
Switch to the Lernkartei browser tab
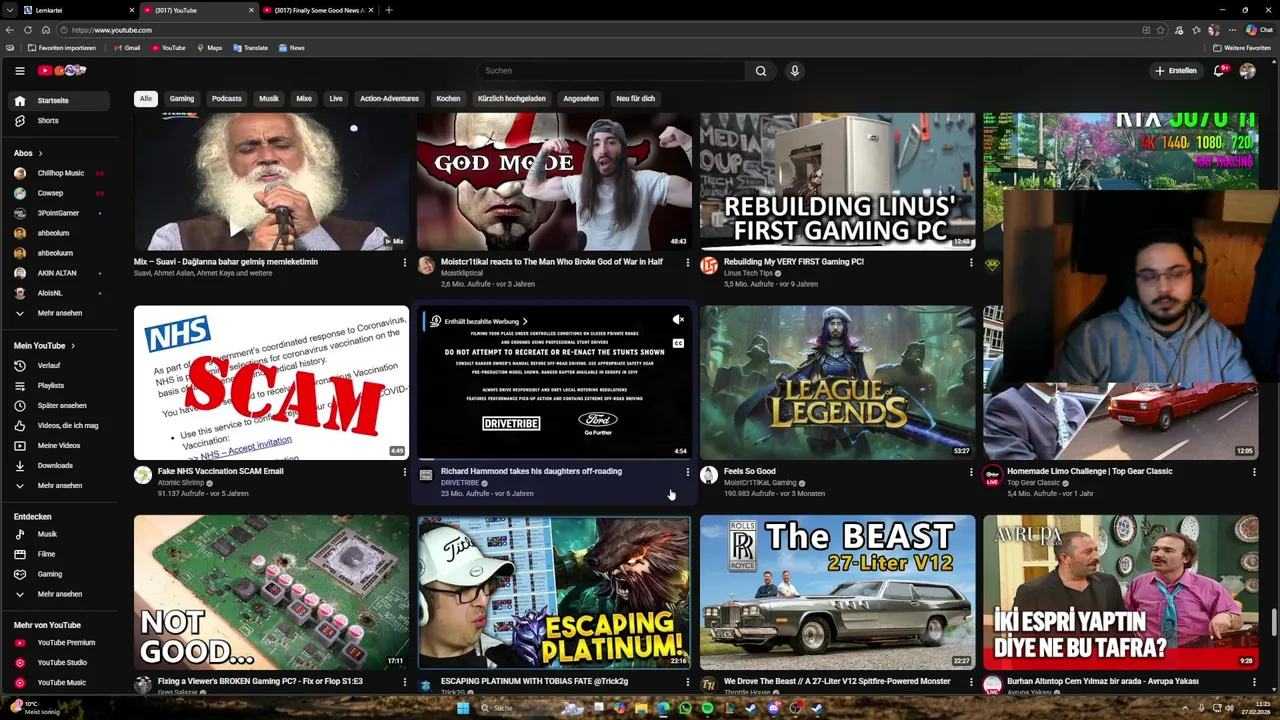[78, 10]
